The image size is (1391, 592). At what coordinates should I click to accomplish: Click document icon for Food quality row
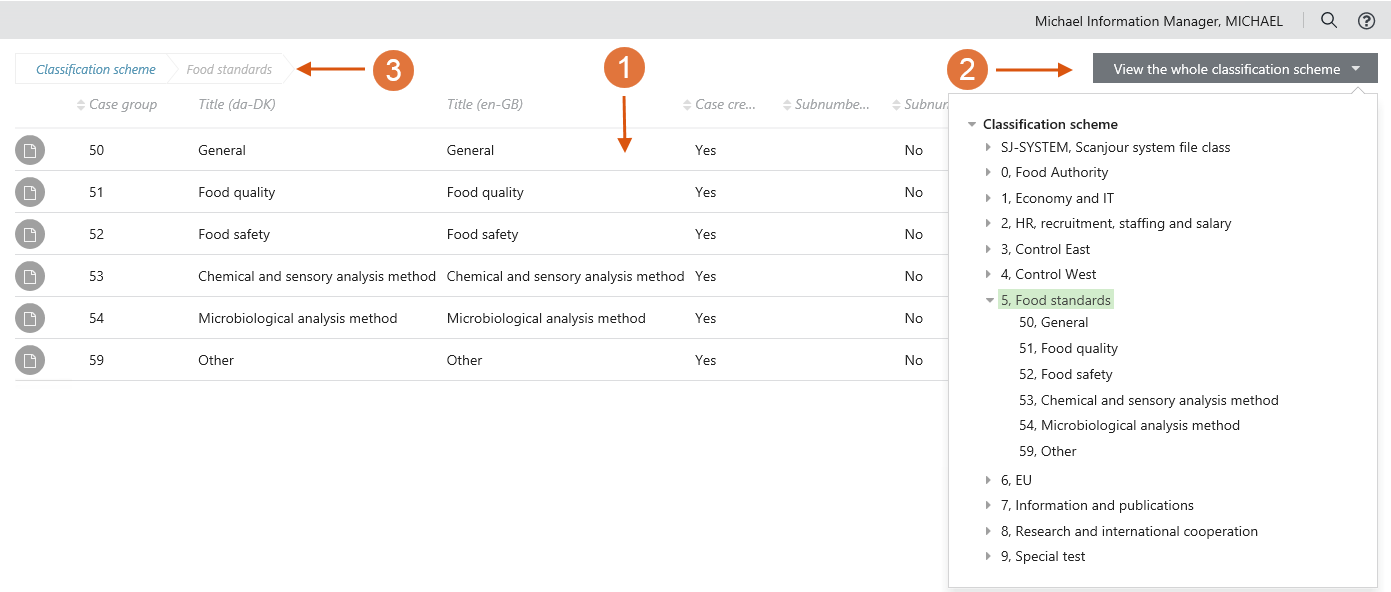point(30,192)
